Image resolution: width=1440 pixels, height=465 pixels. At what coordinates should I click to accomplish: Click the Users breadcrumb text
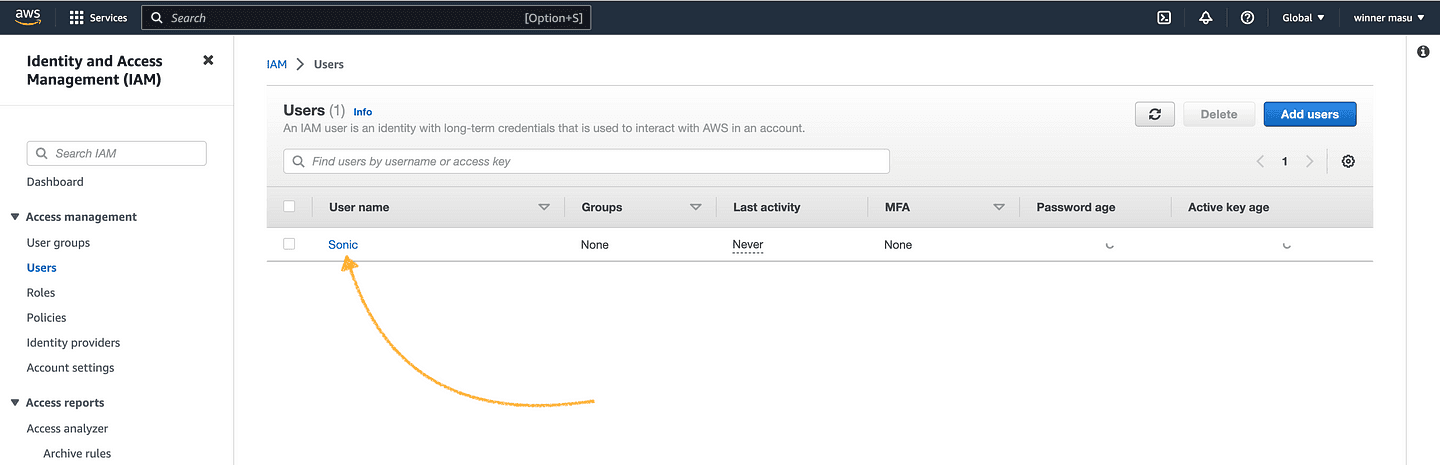329,64
